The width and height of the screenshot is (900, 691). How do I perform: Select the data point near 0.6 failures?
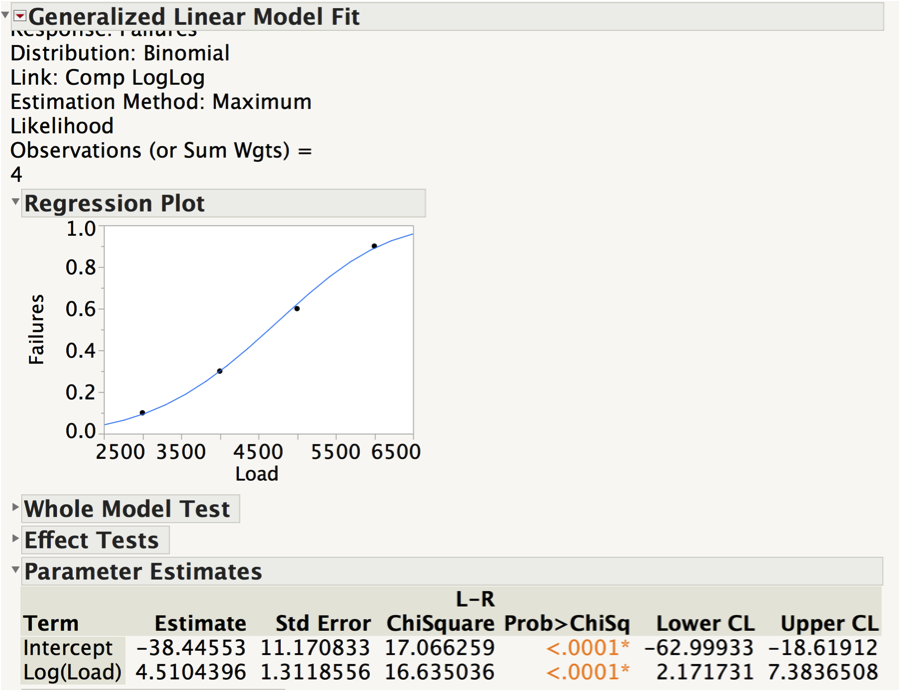point(297,308)
